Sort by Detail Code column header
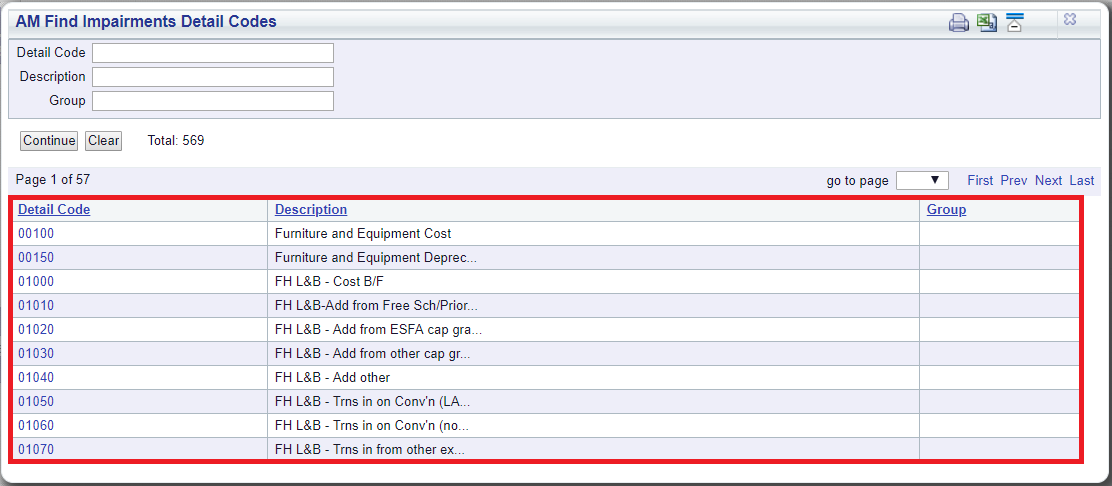1112x486 pixels. coord(54,209)
